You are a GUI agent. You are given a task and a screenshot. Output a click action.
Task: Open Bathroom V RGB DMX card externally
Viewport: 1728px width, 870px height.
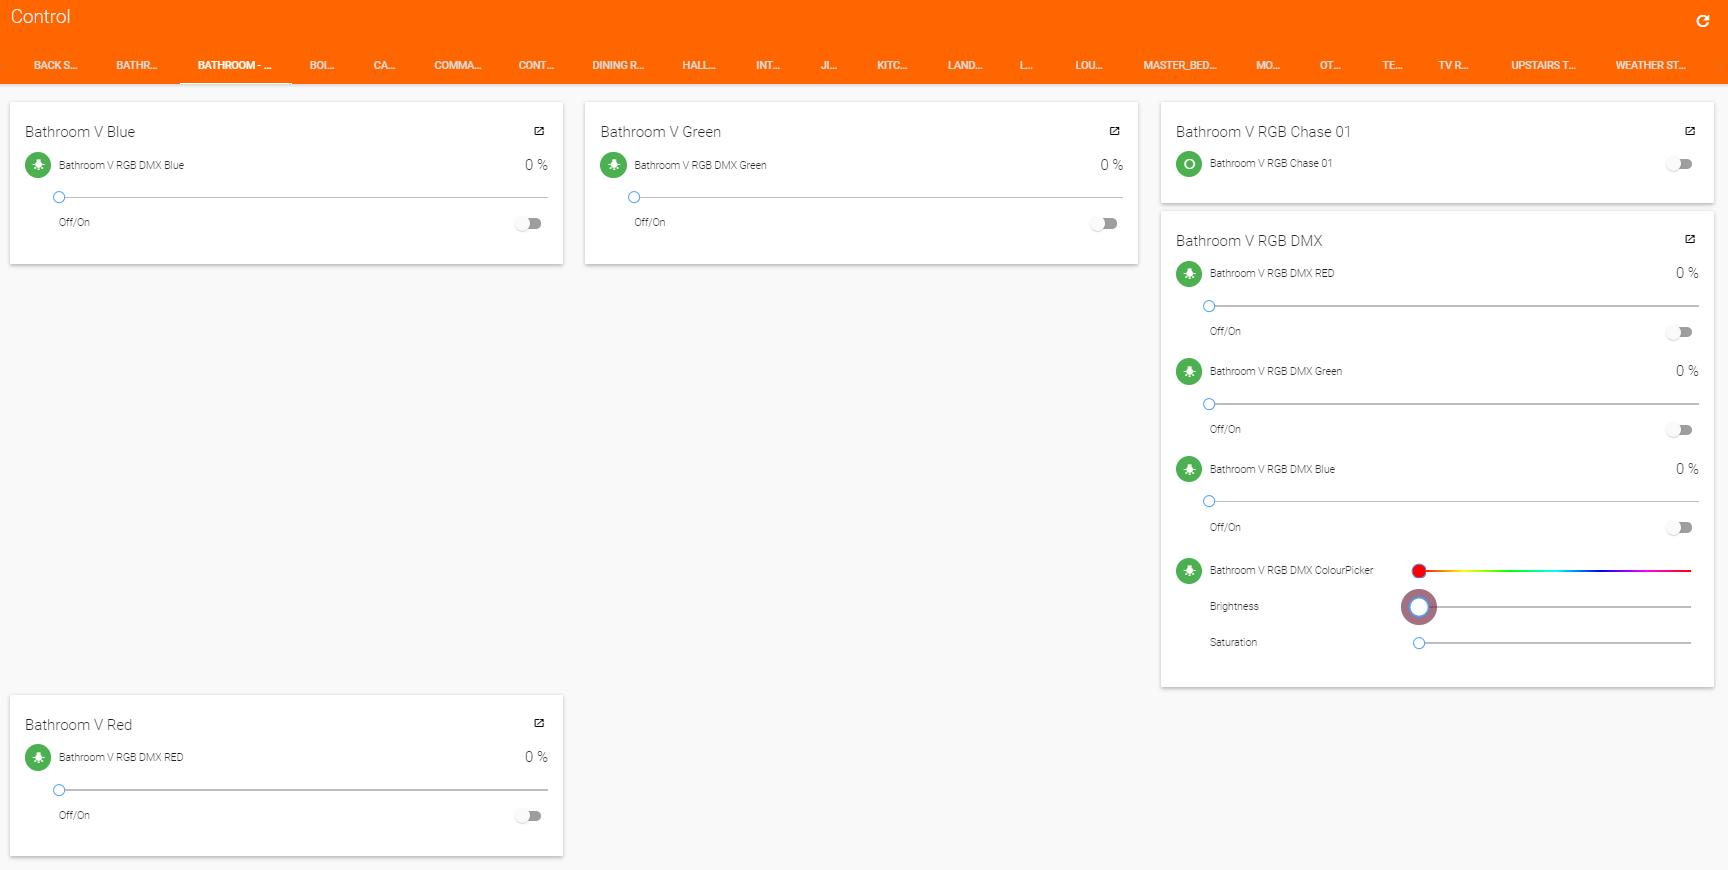coord(1689,239)
